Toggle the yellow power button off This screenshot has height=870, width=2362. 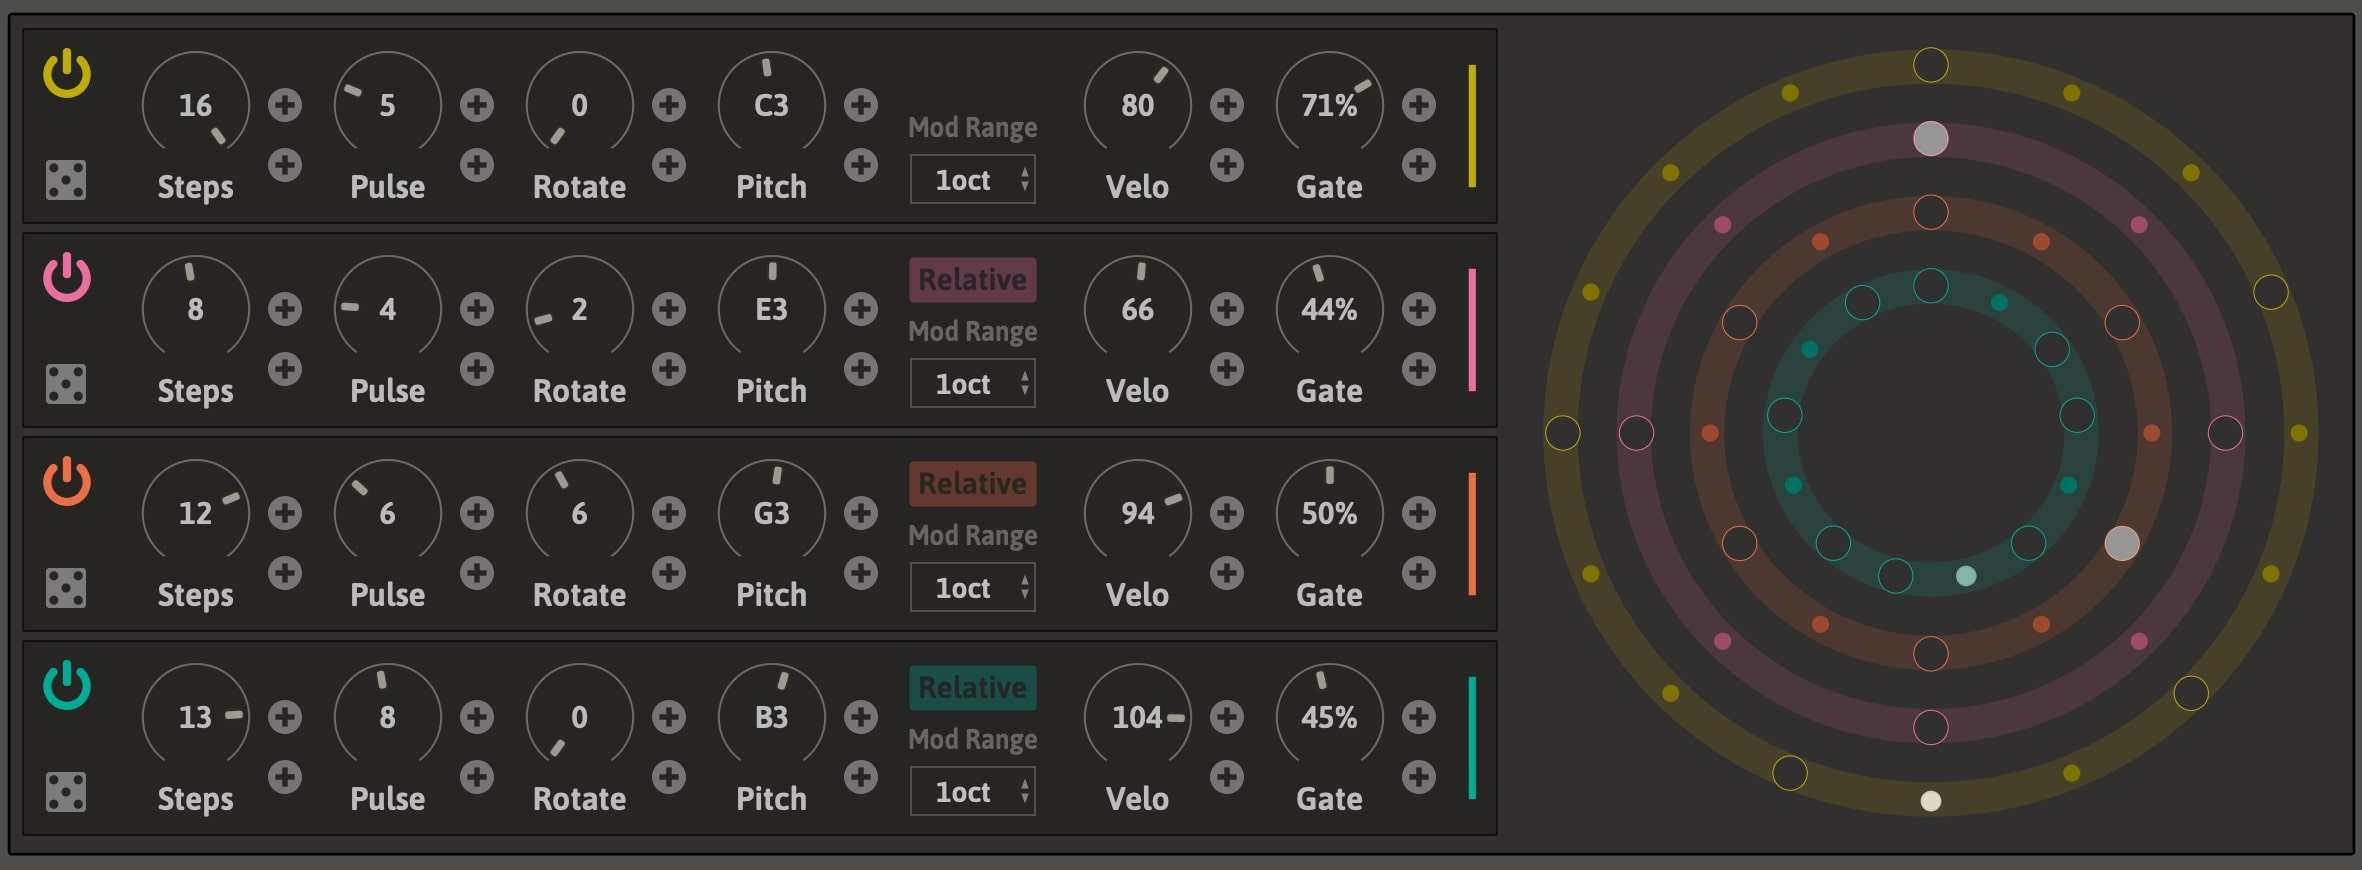[67, 74]
